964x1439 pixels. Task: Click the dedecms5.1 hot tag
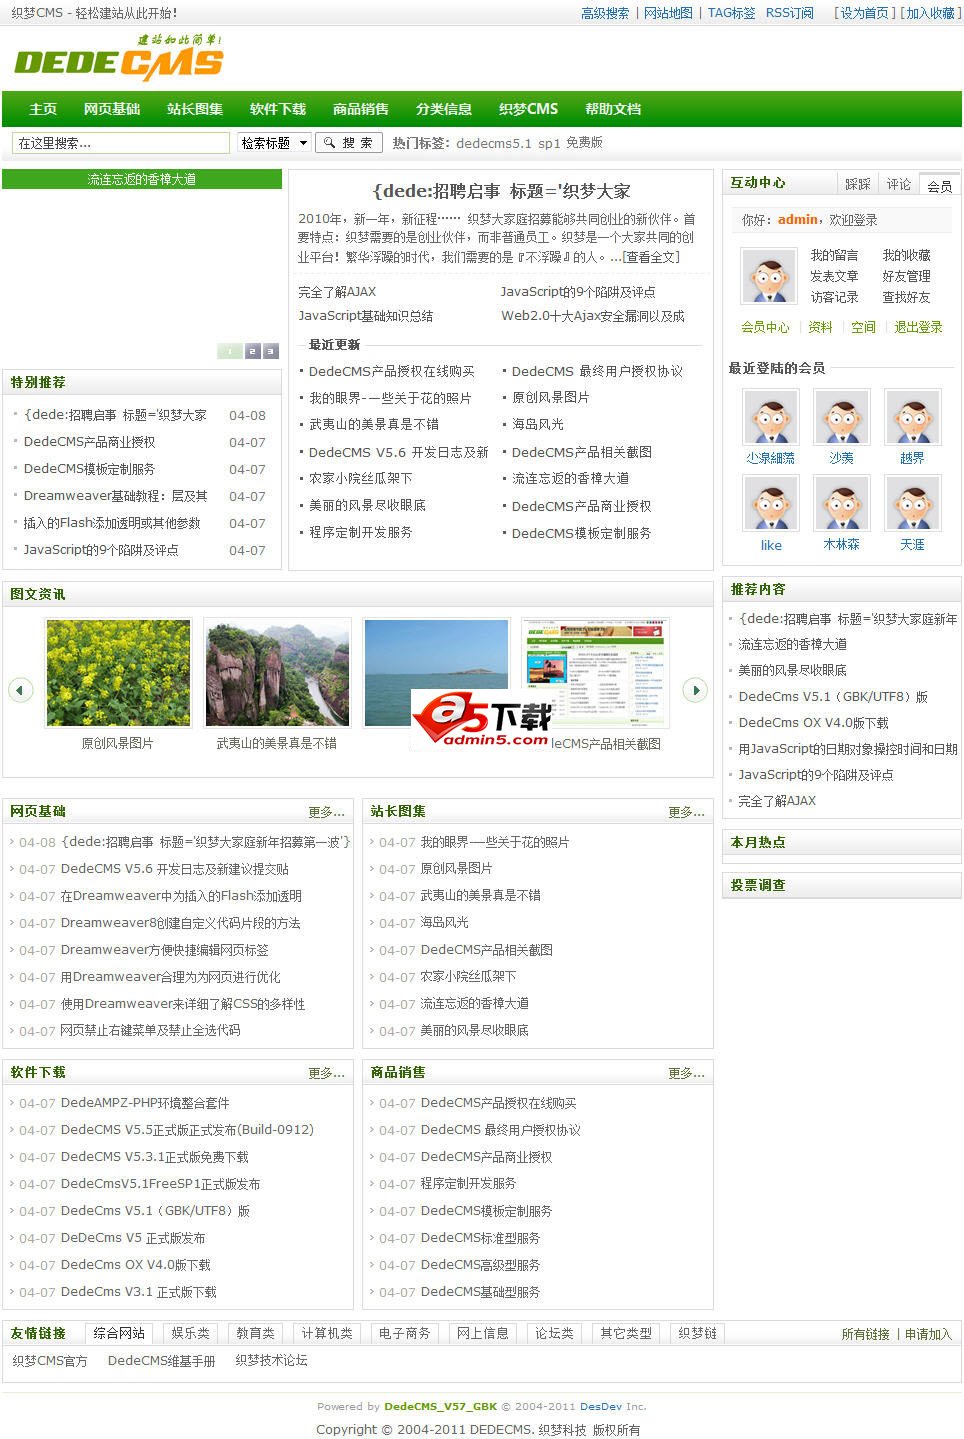(x=494, y=143)
